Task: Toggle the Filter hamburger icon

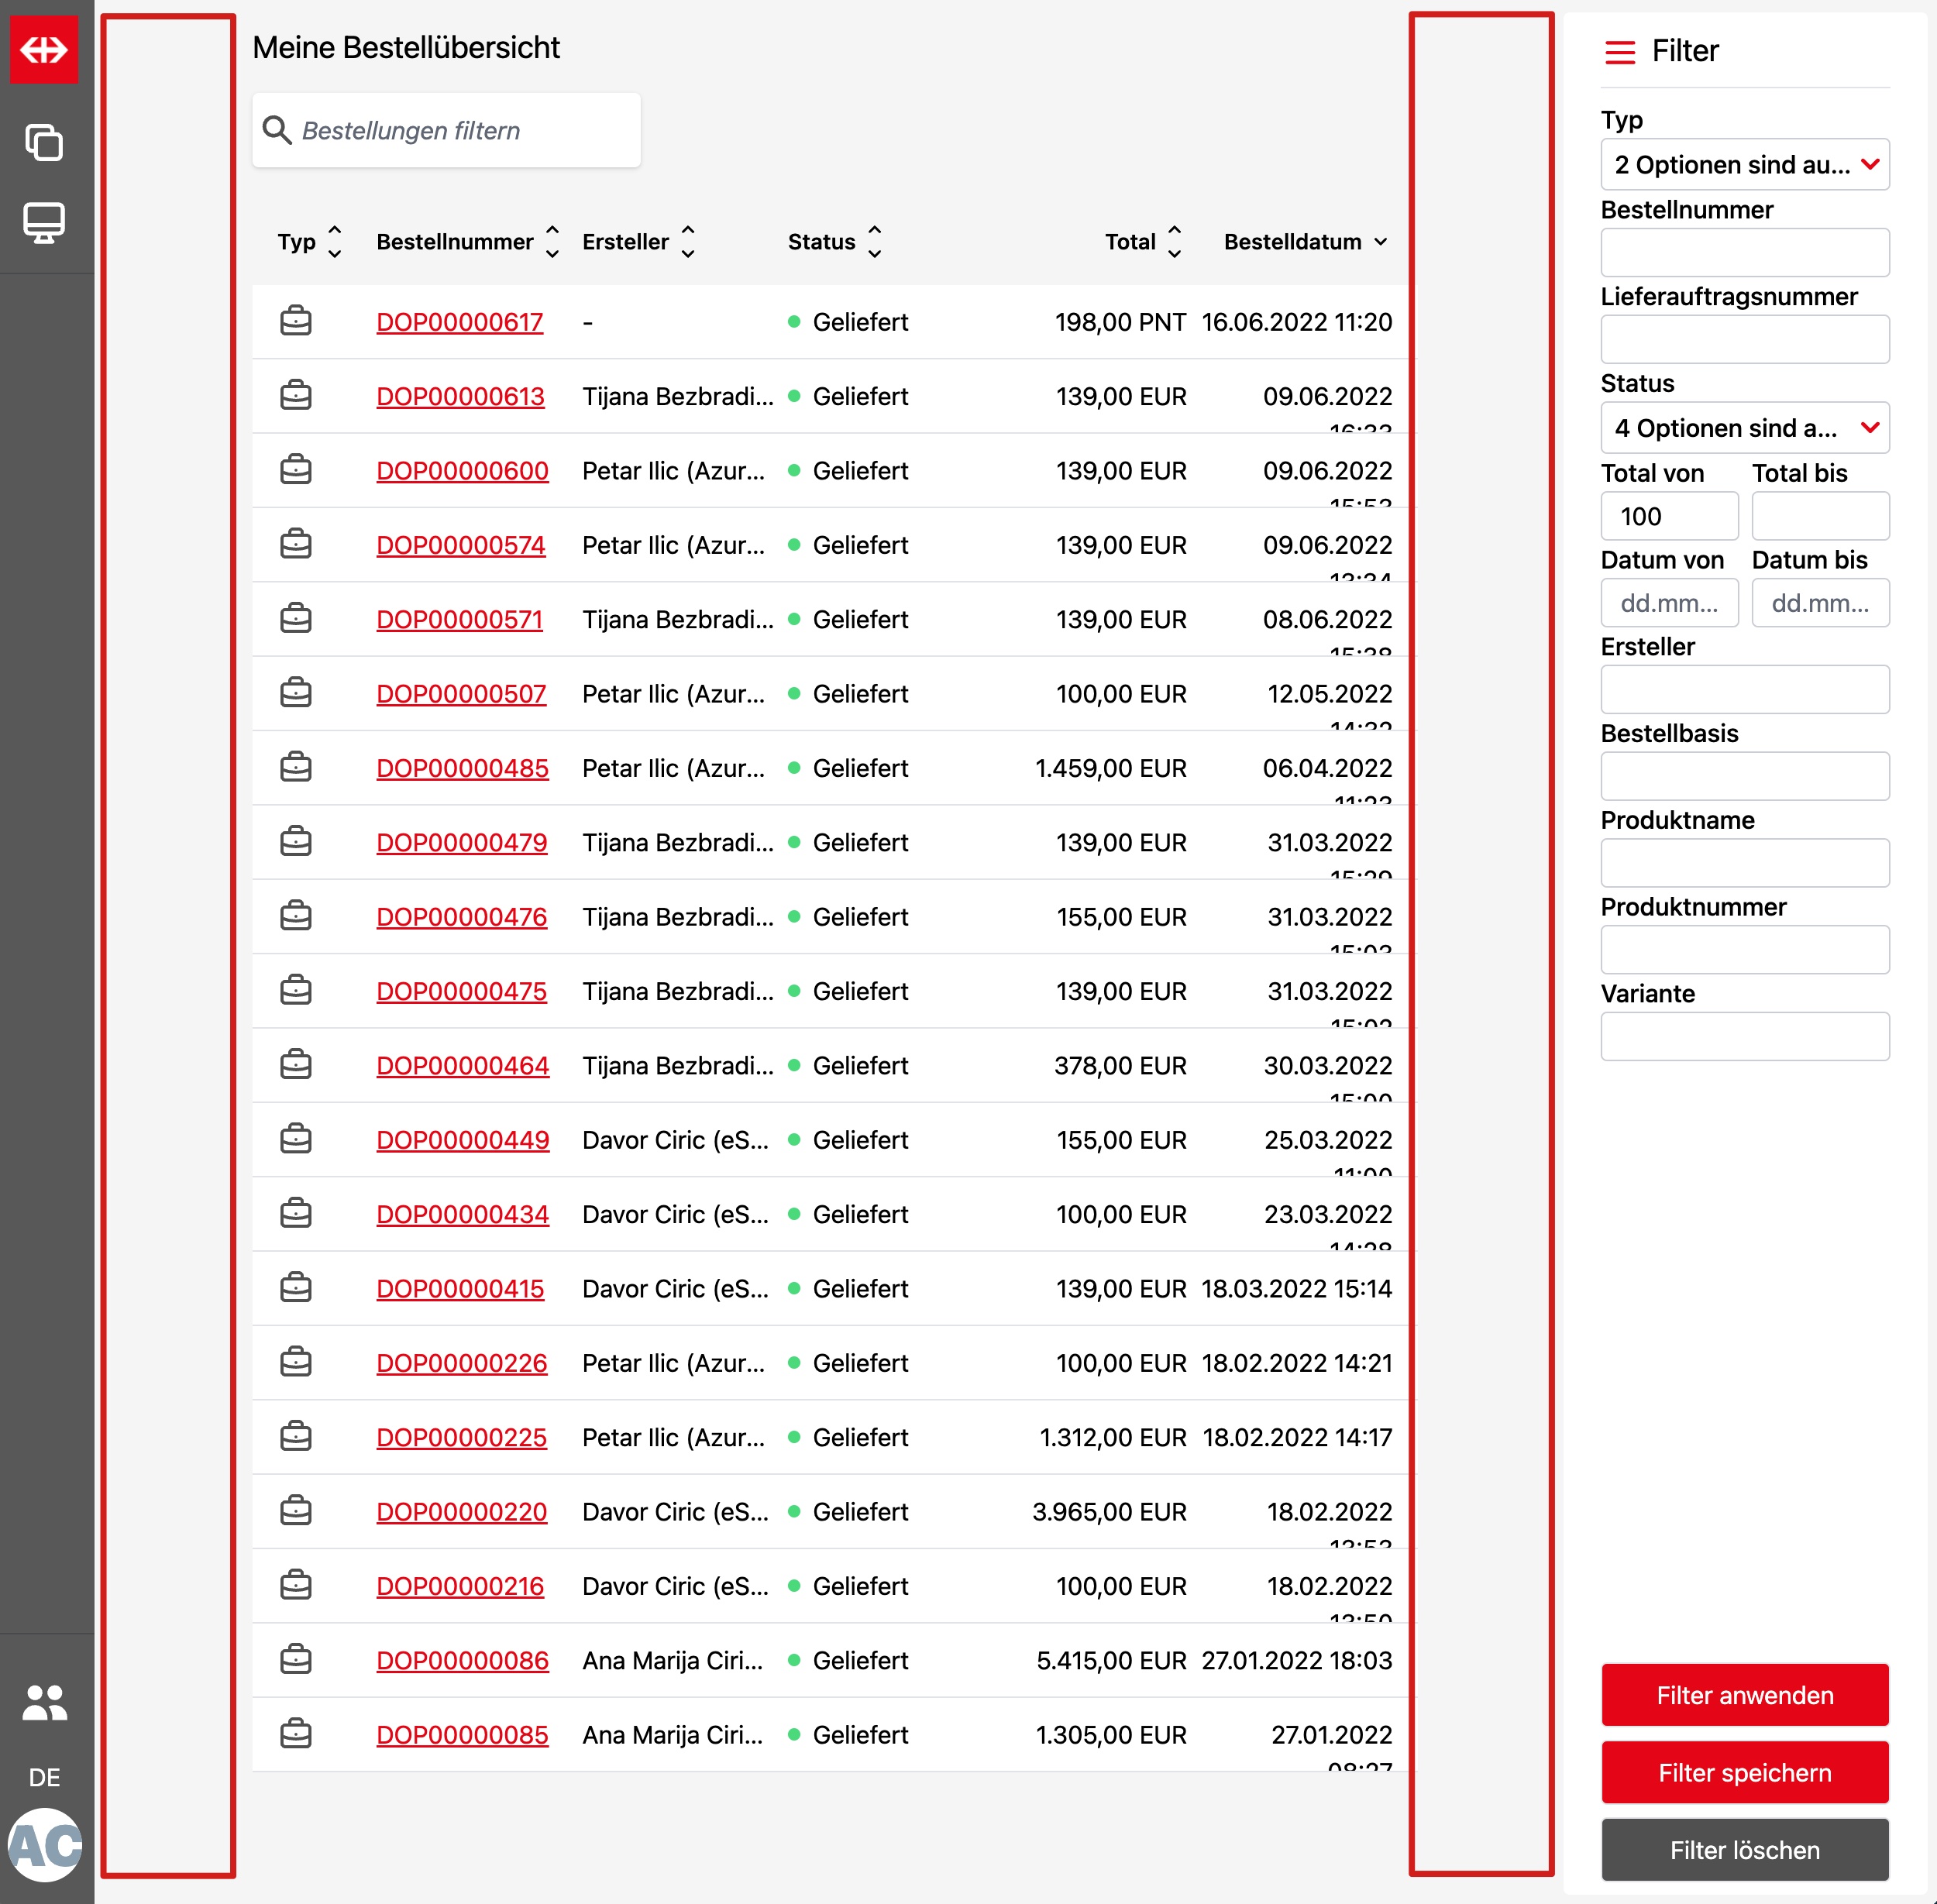Action: [1619, 52]
